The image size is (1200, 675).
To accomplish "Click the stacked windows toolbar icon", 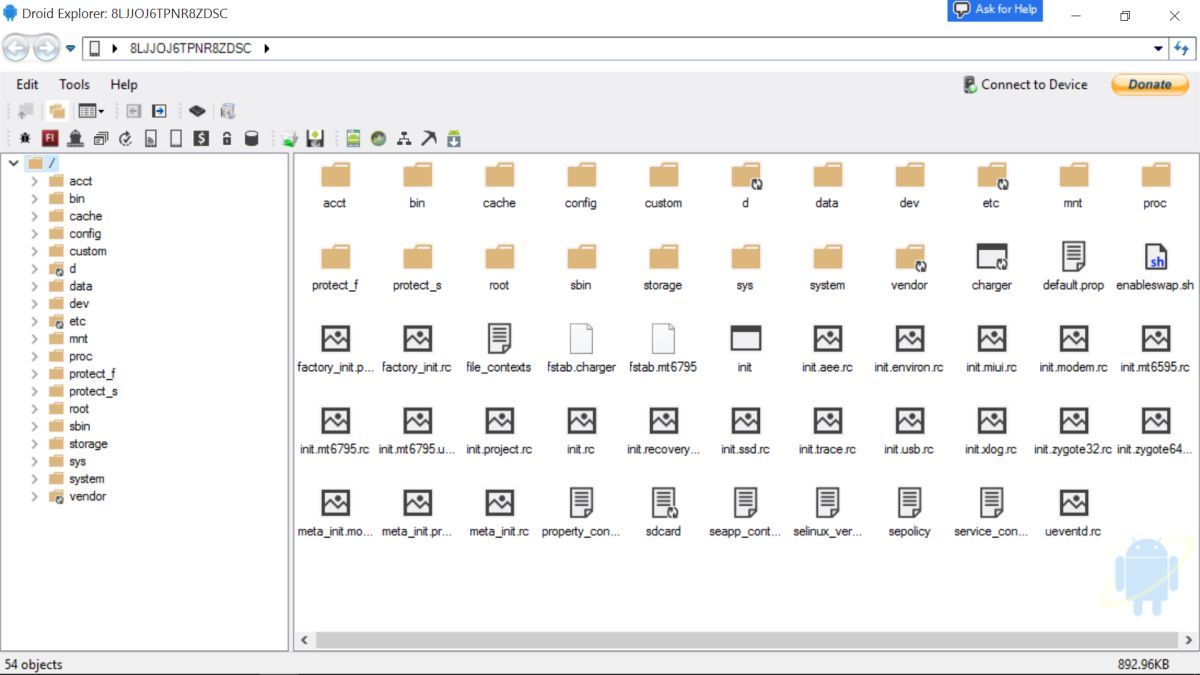I will click(101, 139).
